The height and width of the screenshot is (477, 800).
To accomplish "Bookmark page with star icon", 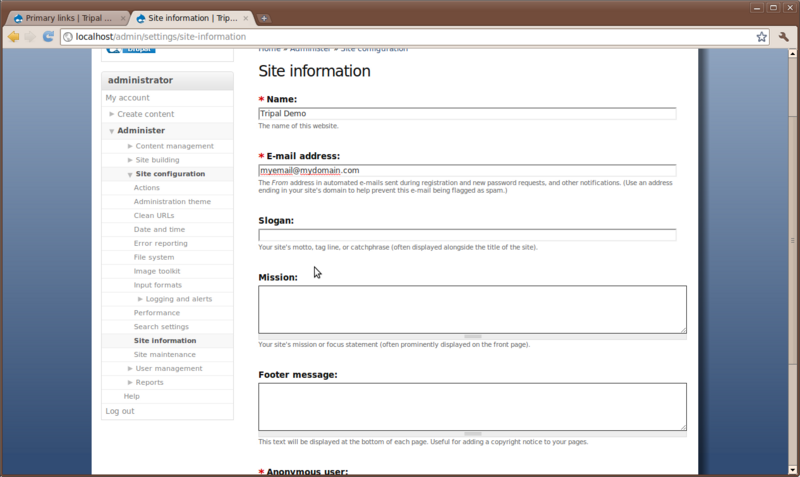I will [761, 37].
